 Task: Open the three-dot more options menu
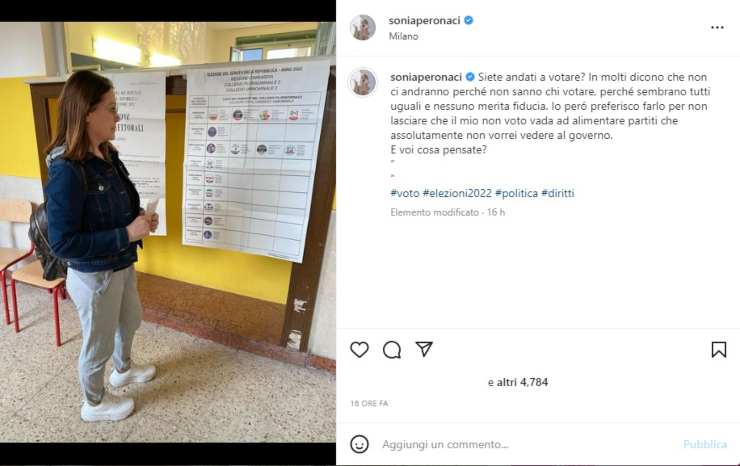point(717,27)
